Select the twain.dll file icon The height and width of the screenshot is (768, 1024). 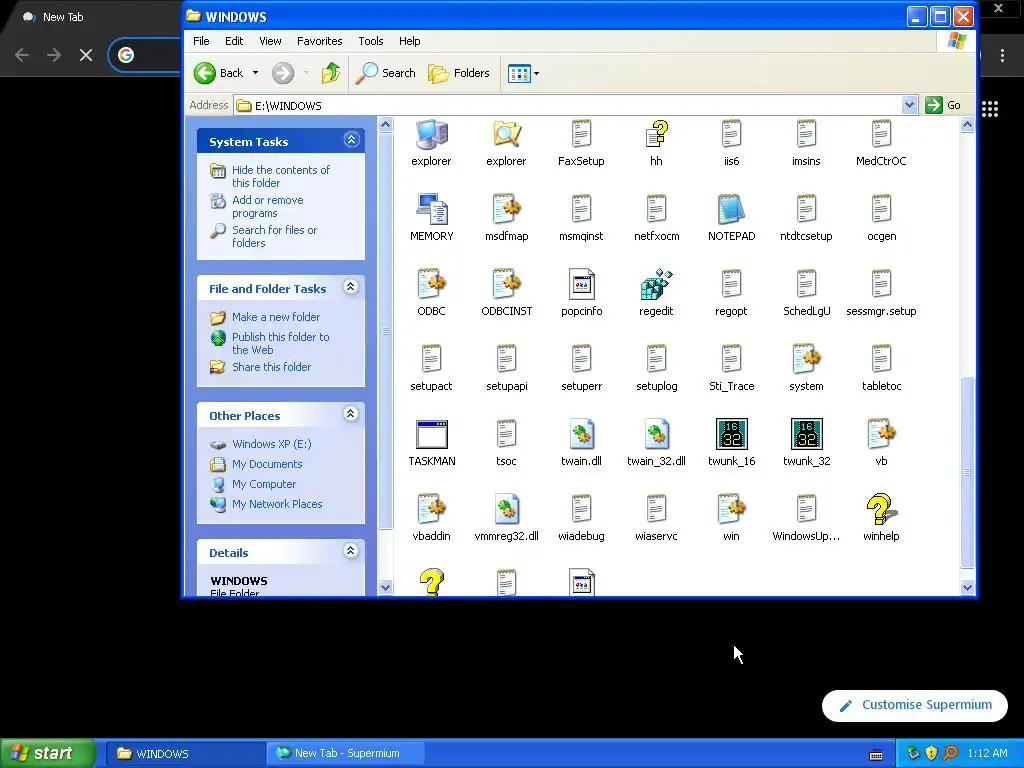coord(581,434)
